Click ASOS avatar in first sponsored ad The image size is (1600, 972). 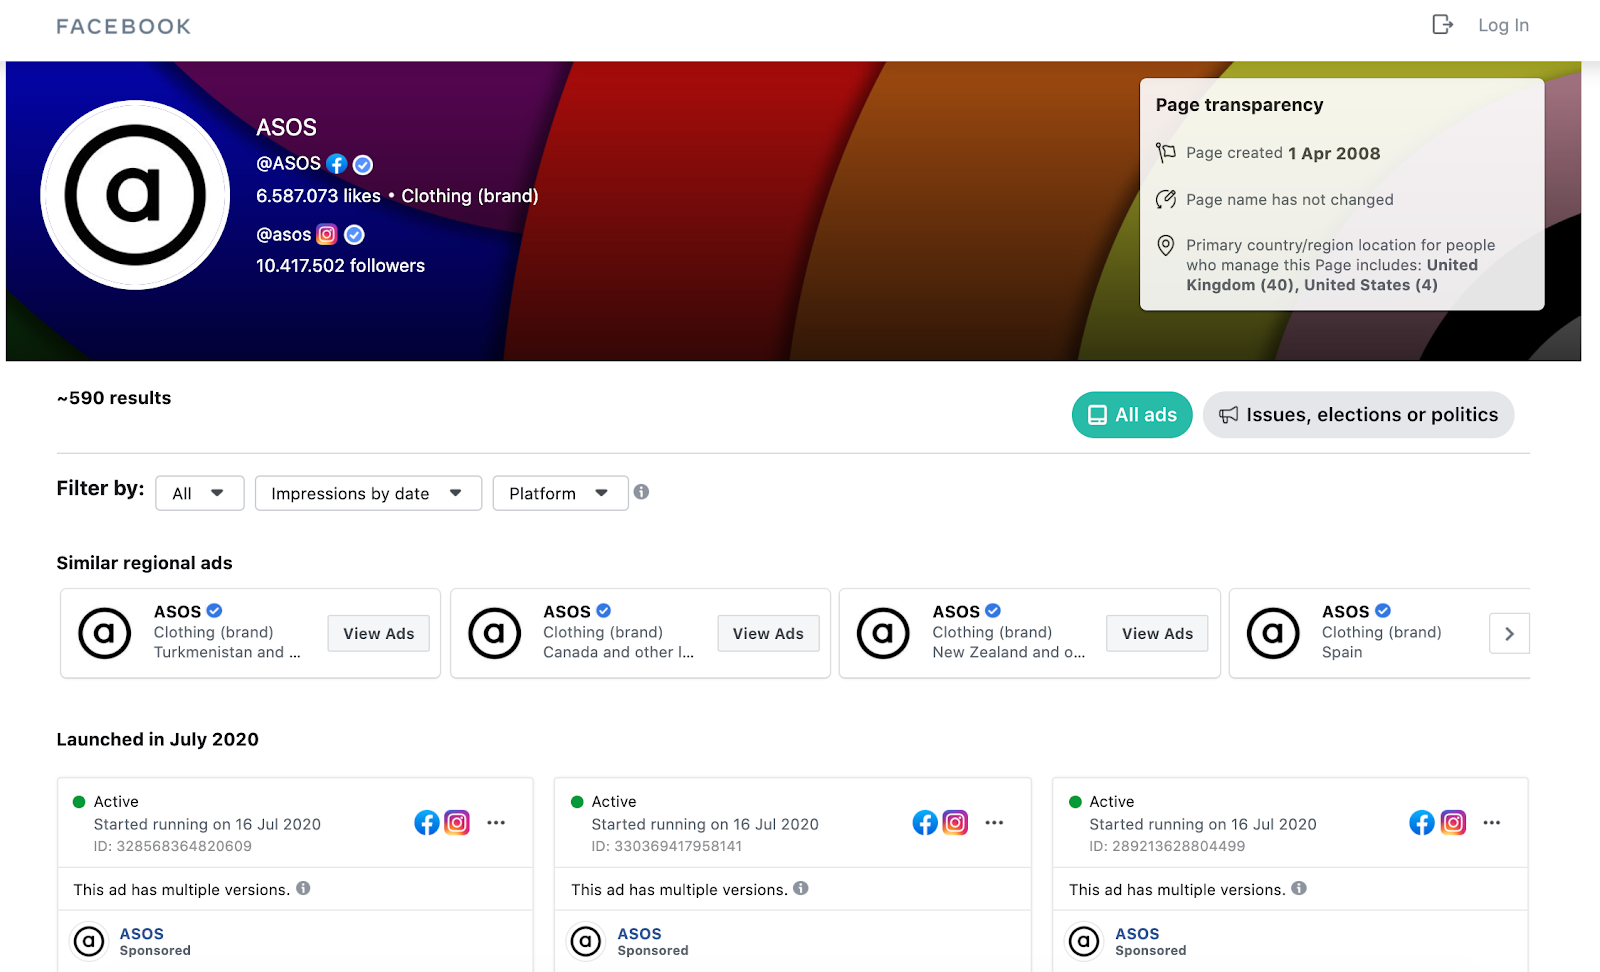89,941
